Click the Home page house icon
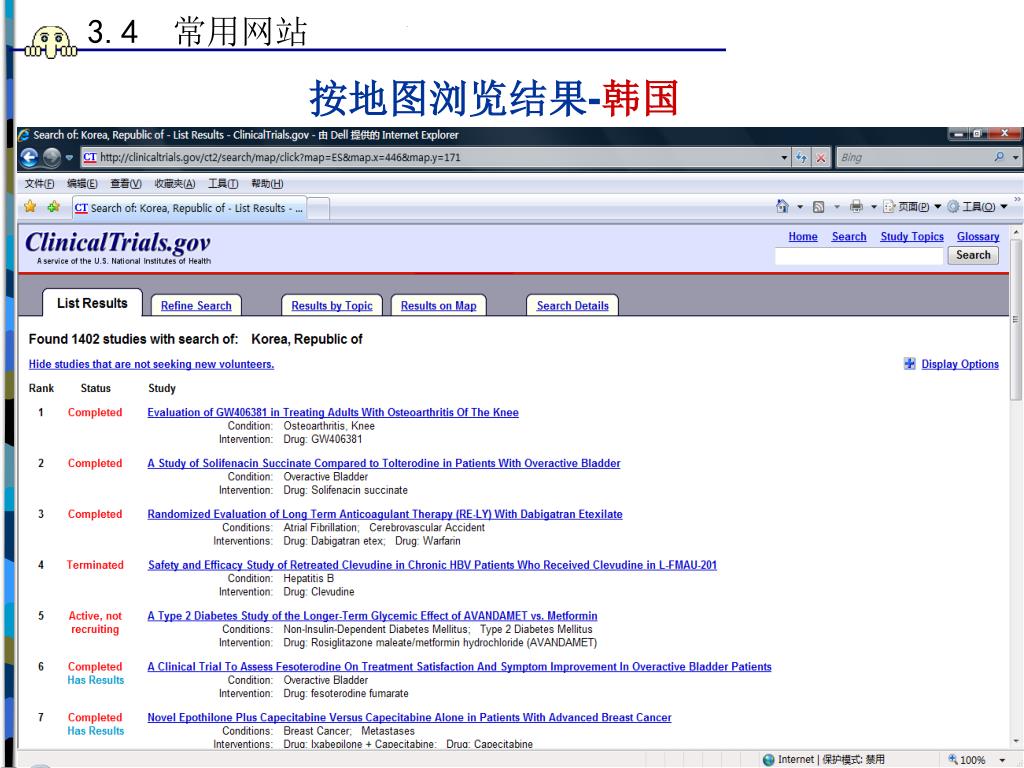Image resolution: width=1024 pixels, height=768 pixels. pyautogui.click(x=782, y=206)
